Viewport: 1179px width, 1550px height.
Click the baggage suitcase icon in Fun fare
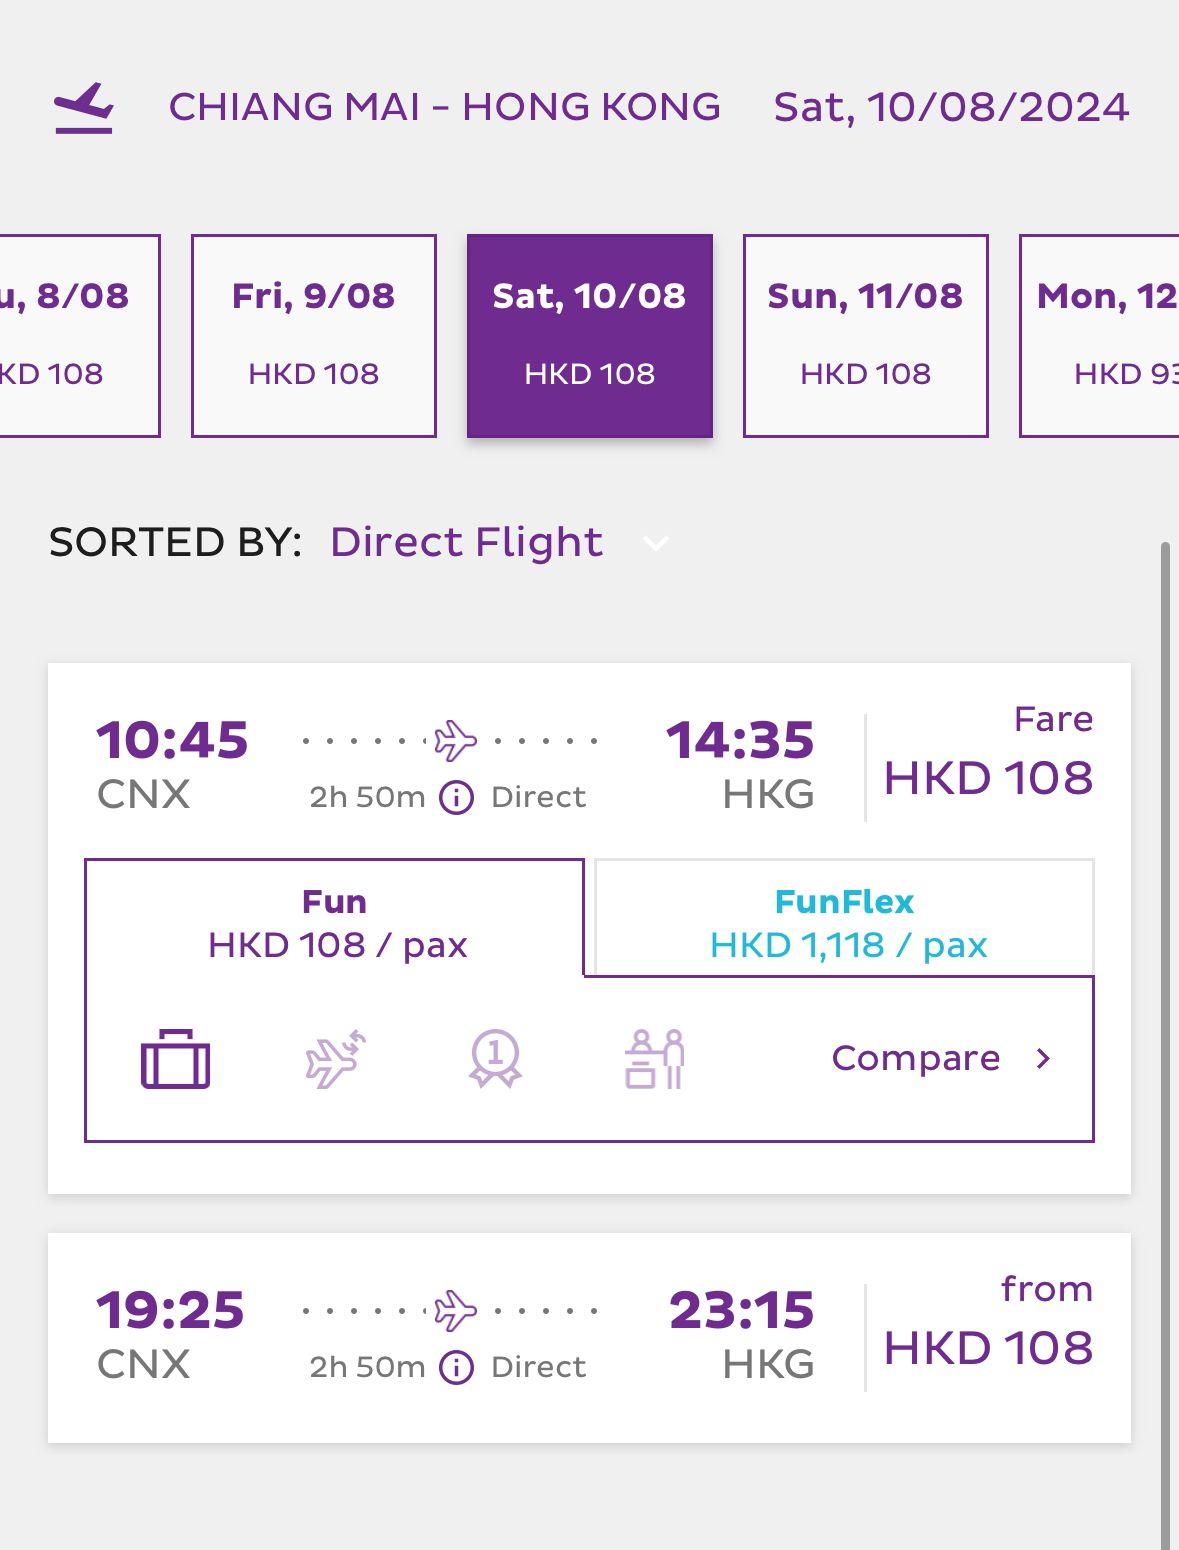click(175, 1058)
